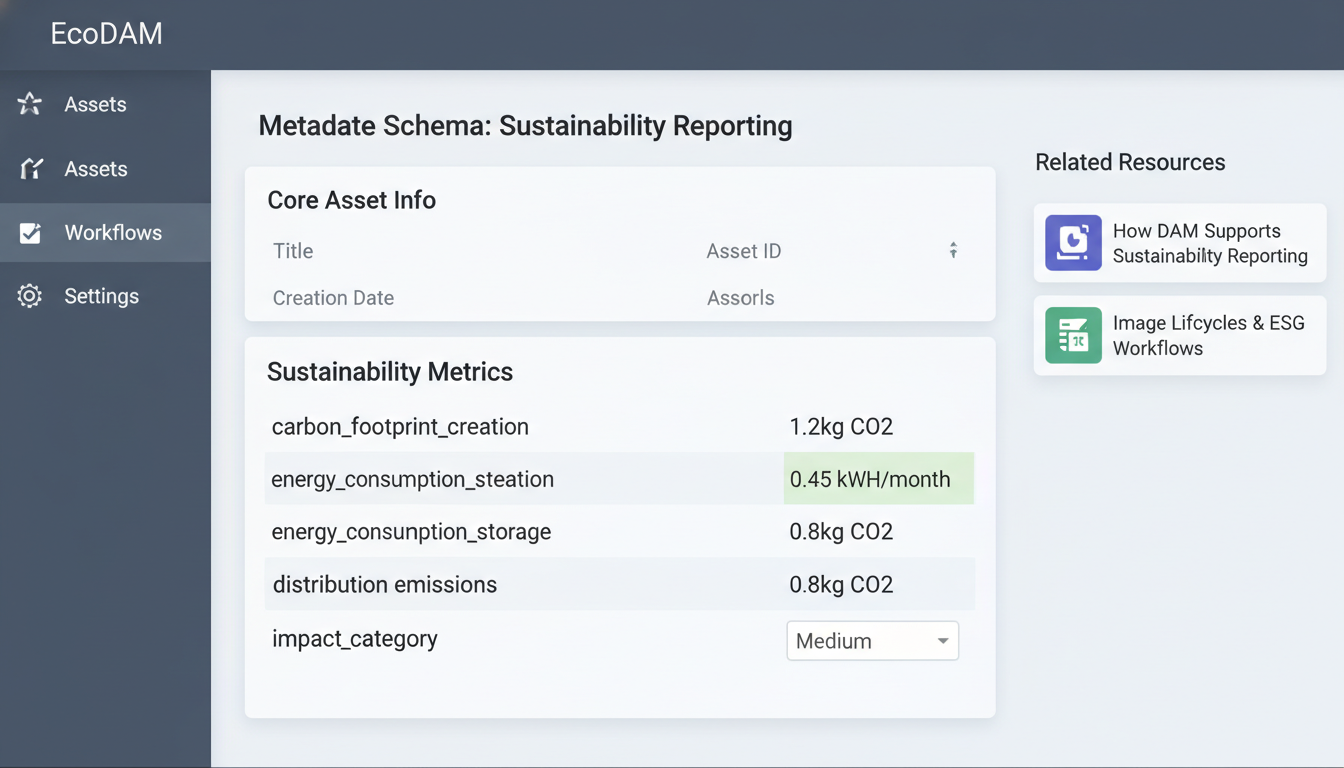The image size is (1344, 768).
Task: Click the home-shaped Assets icon
Action: (29, 168)
